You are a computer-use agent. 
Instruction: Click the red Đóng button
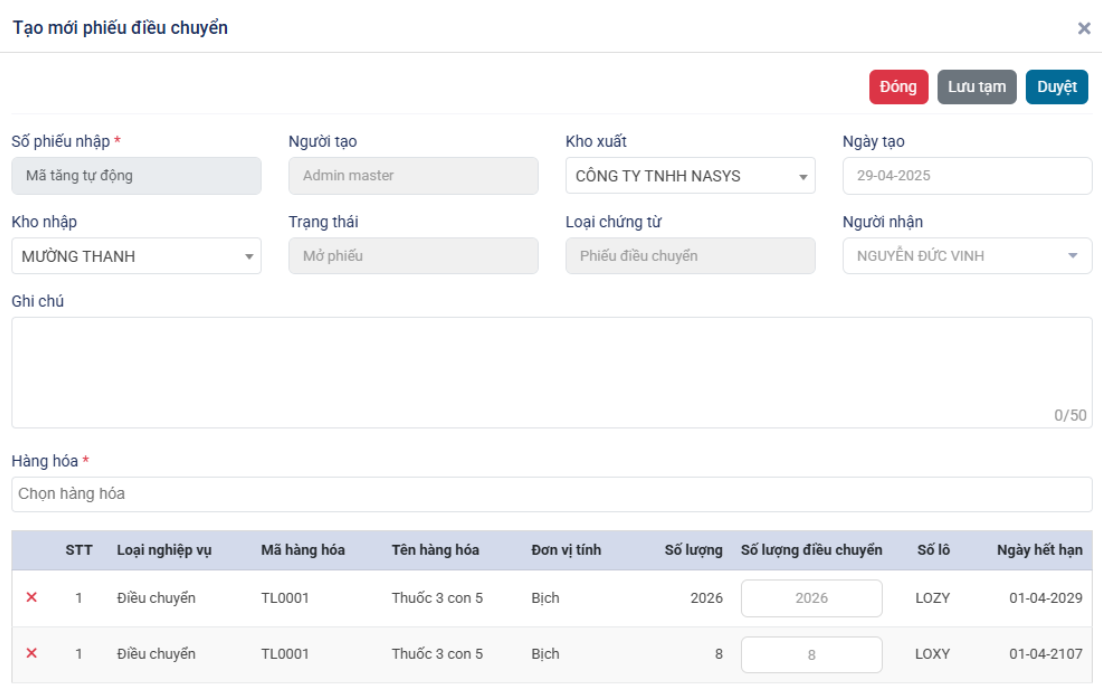coord(898,87)
